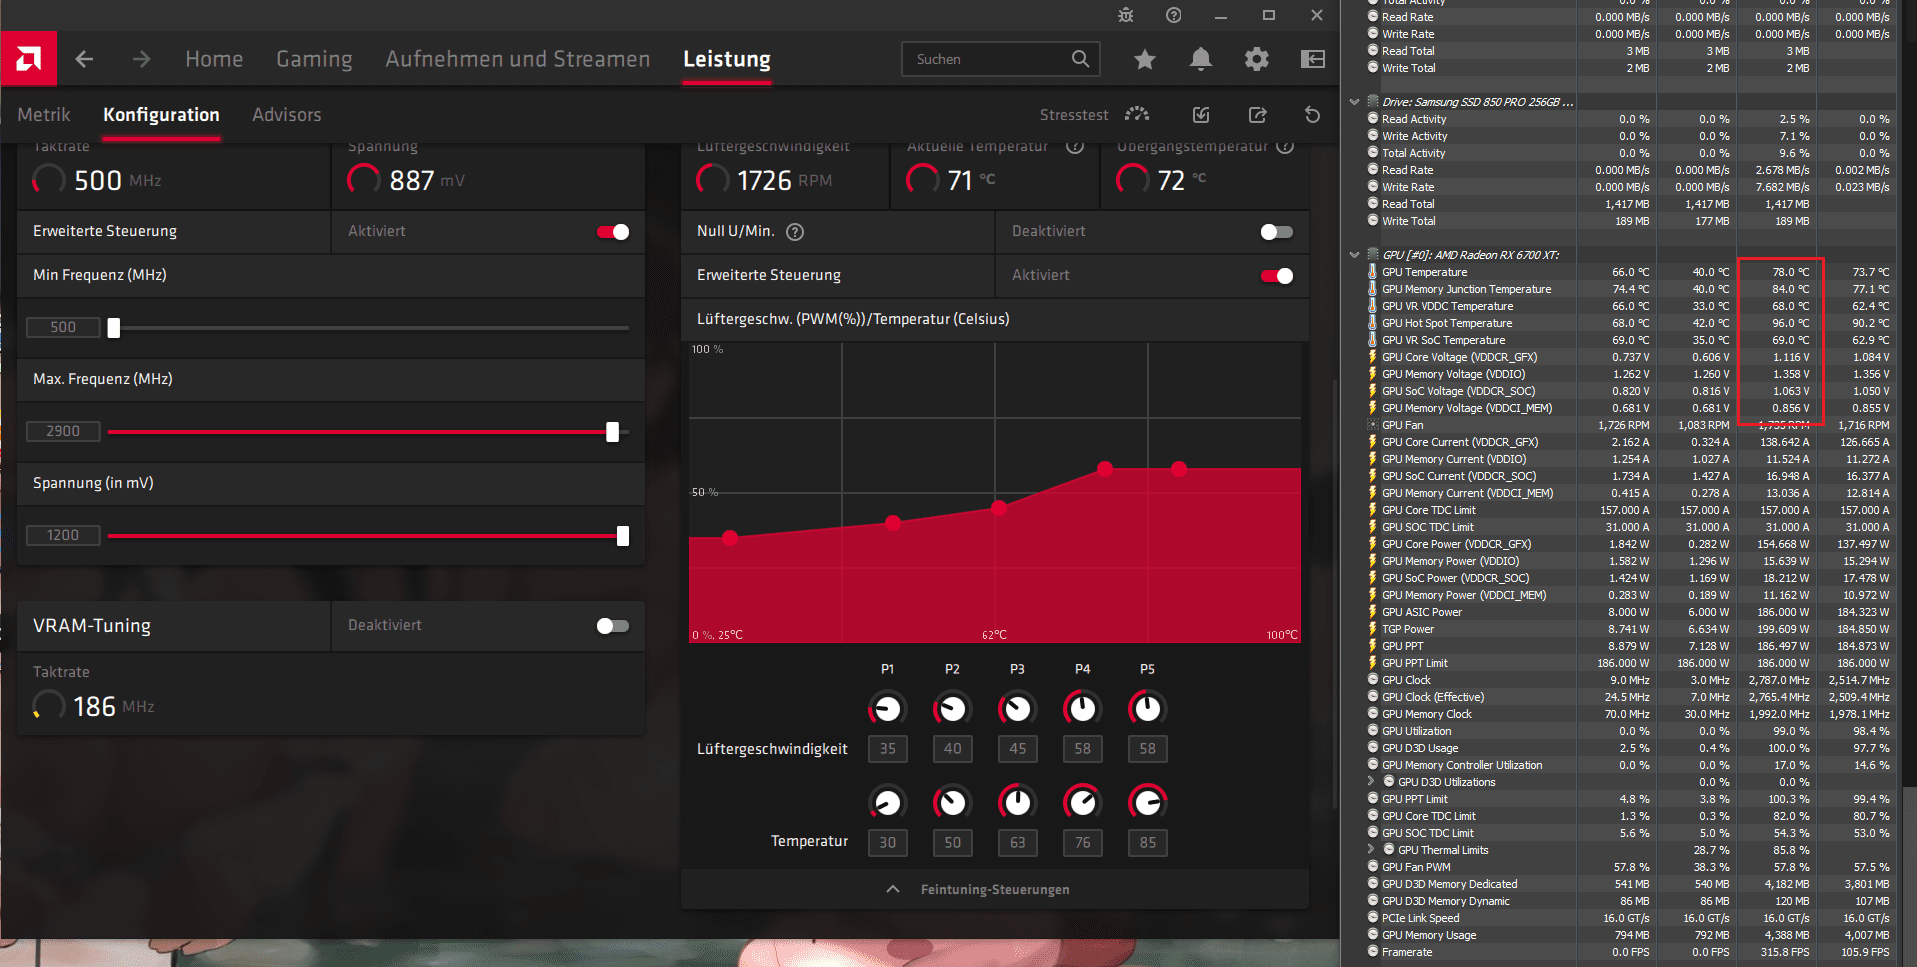Open the Gaming tab
This screenshot has width=1917, height=967.
[314, 59]
